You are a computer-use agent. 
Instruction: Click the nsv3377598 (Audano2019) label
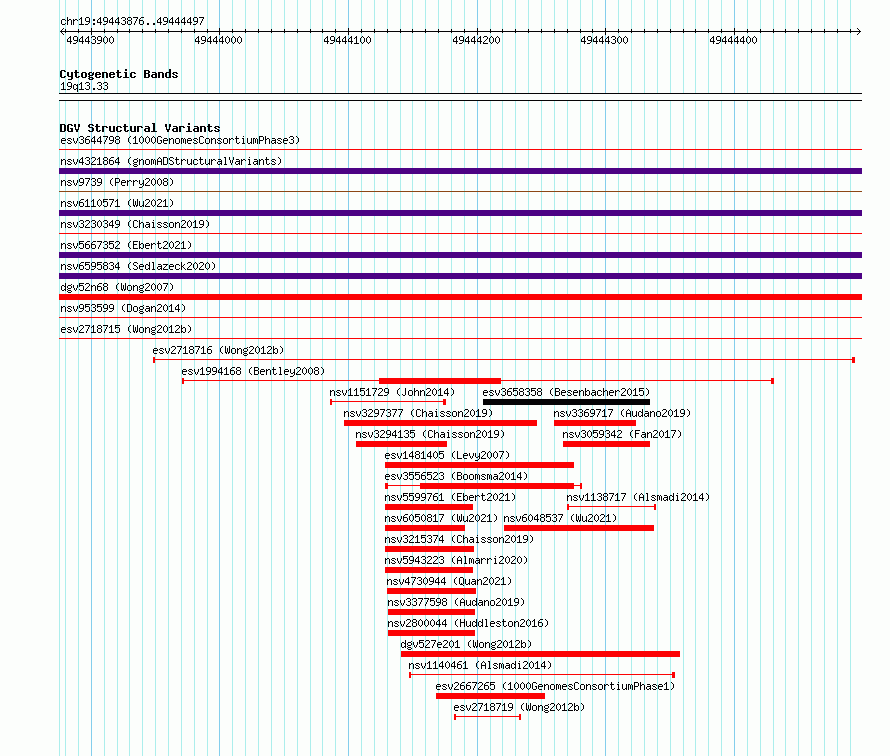pos(456,602)
